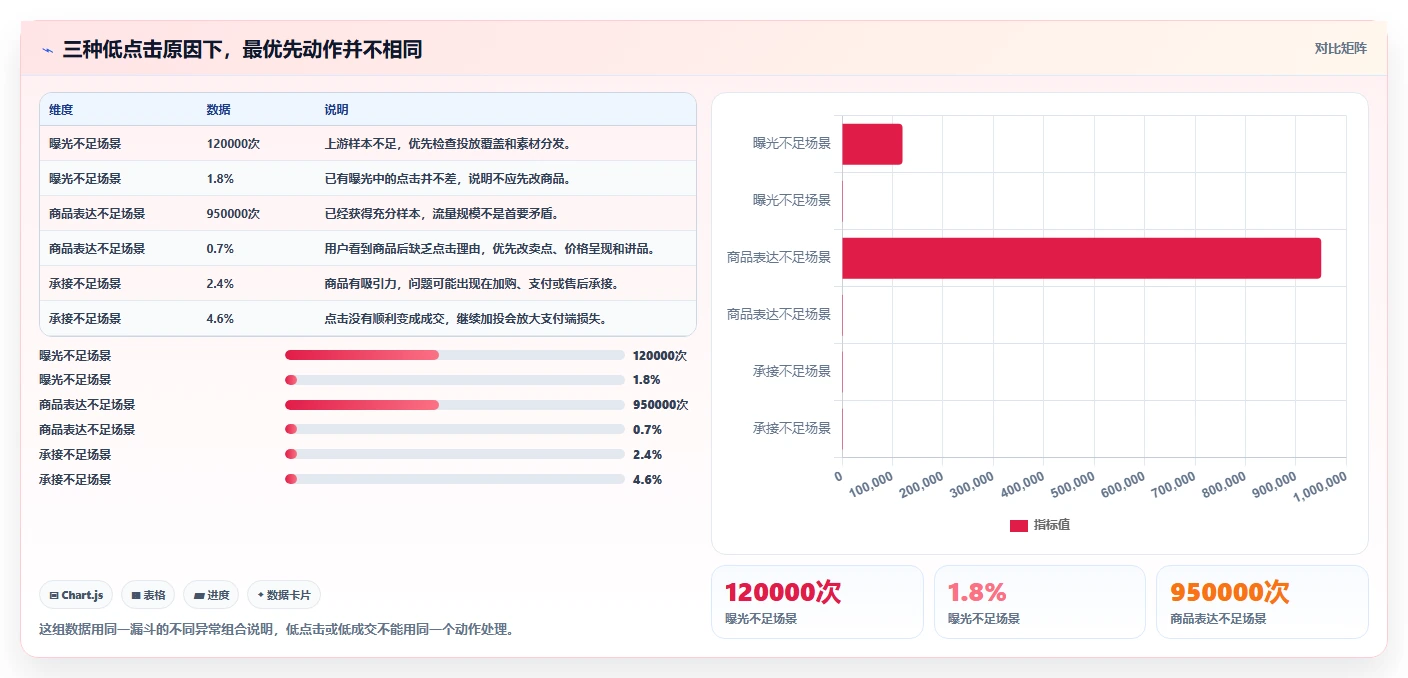Click the red legend swatch for 指标值
This screenshot has width=1408, height=678.
pyautogui.click(x=1018, y=525)
